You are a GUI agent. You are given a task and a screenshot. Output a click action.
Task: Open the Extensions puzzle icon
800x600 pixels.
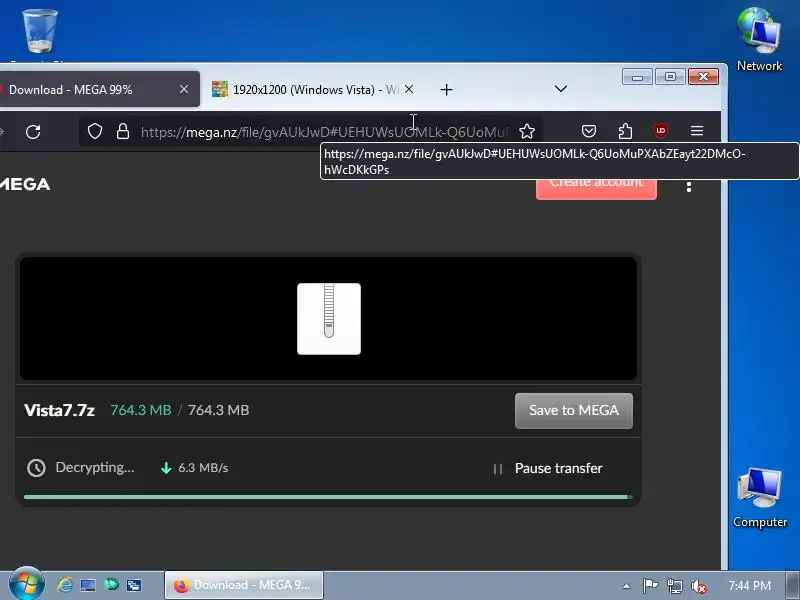(625, 131)
